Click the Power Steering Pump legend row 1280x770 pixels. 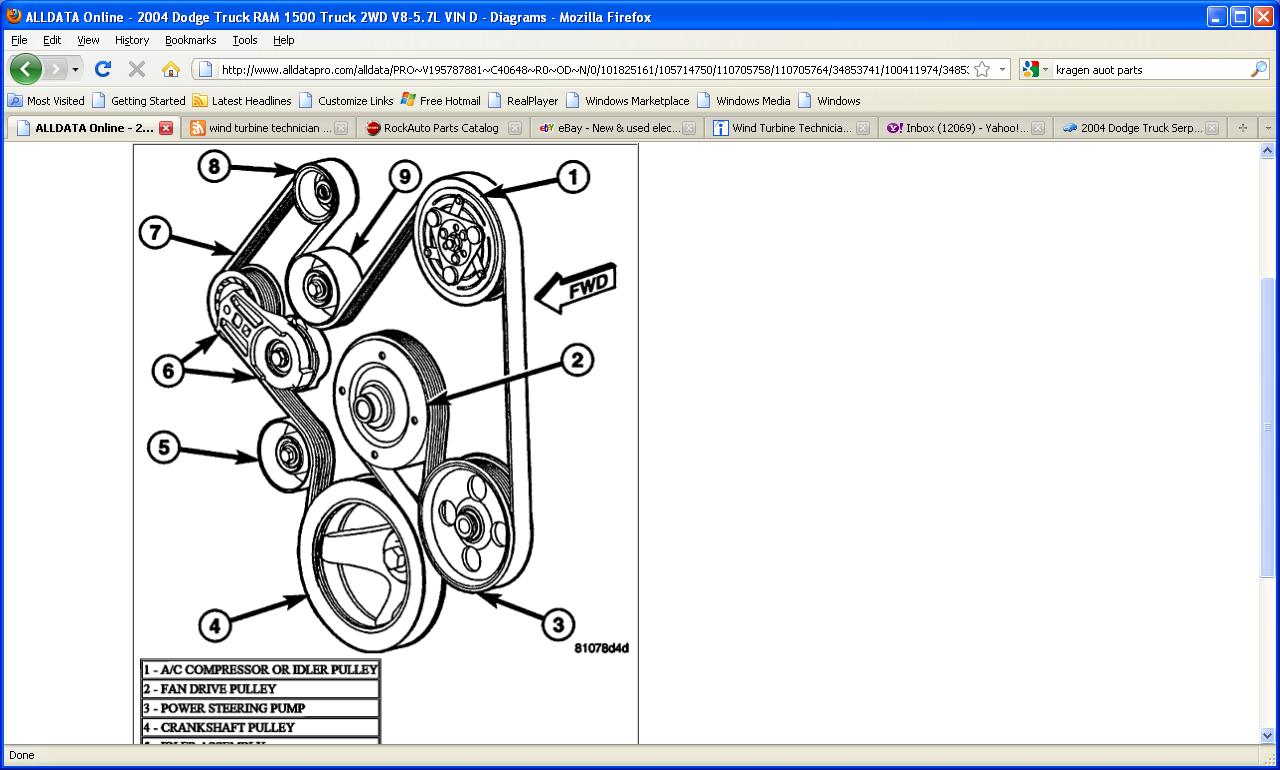tap(260, 708)
